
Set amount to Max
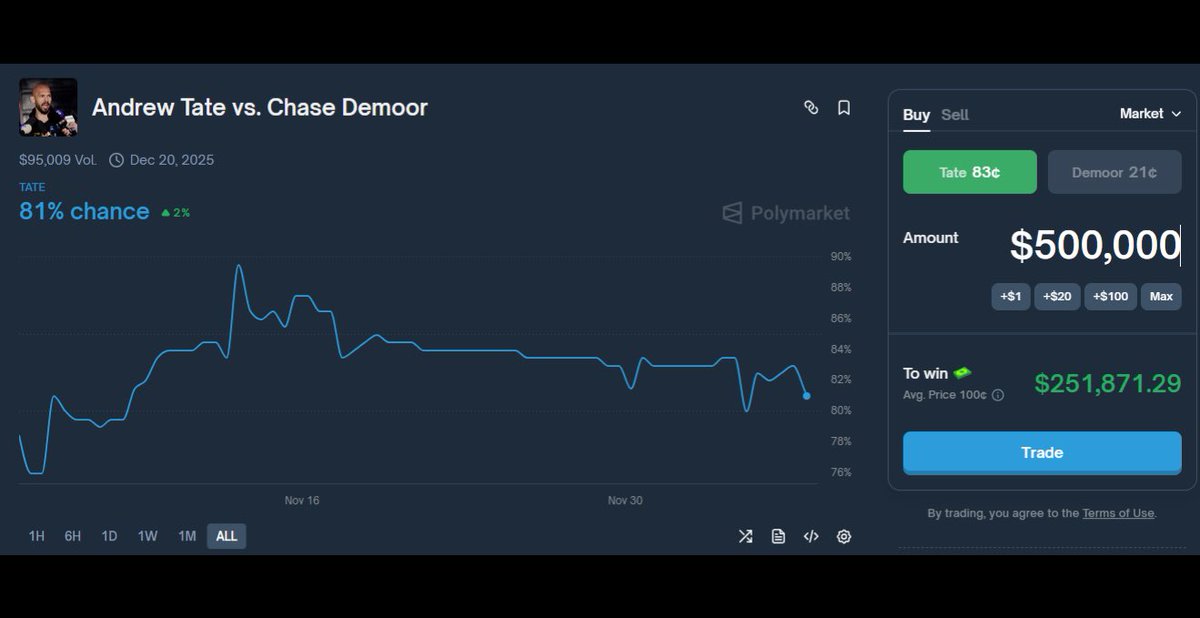click(1161, 296)
